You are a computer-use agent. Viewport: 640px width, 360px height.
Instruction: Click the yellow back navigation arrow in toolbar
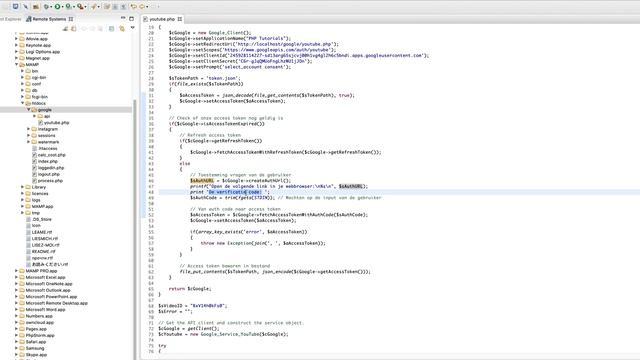pyautogui.click(x=133, y=7)
